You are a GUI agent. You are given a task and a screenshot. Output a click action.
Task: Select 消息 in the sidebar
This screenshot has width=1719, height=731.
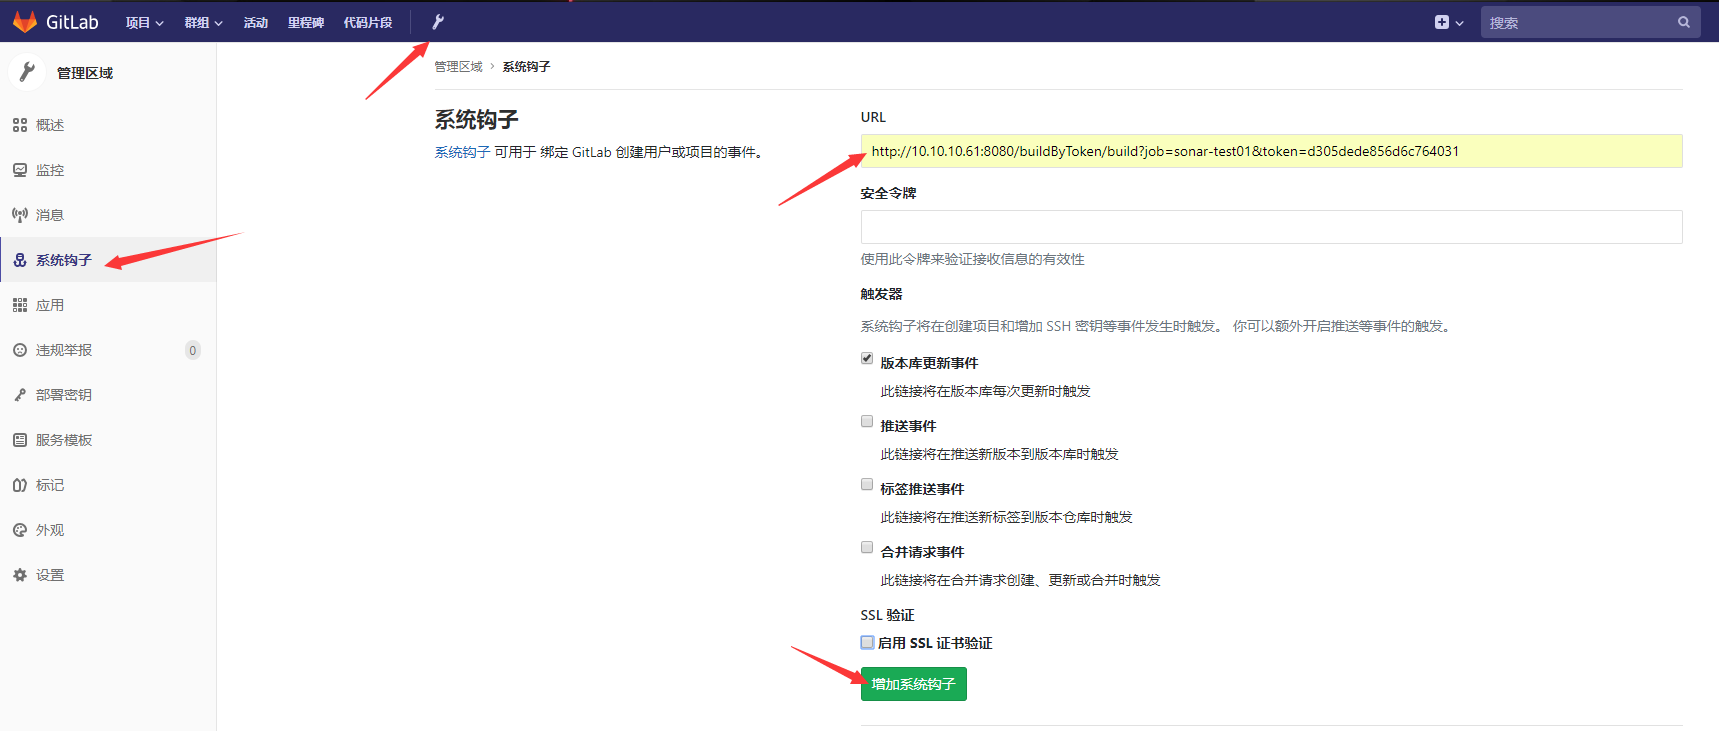108,215
